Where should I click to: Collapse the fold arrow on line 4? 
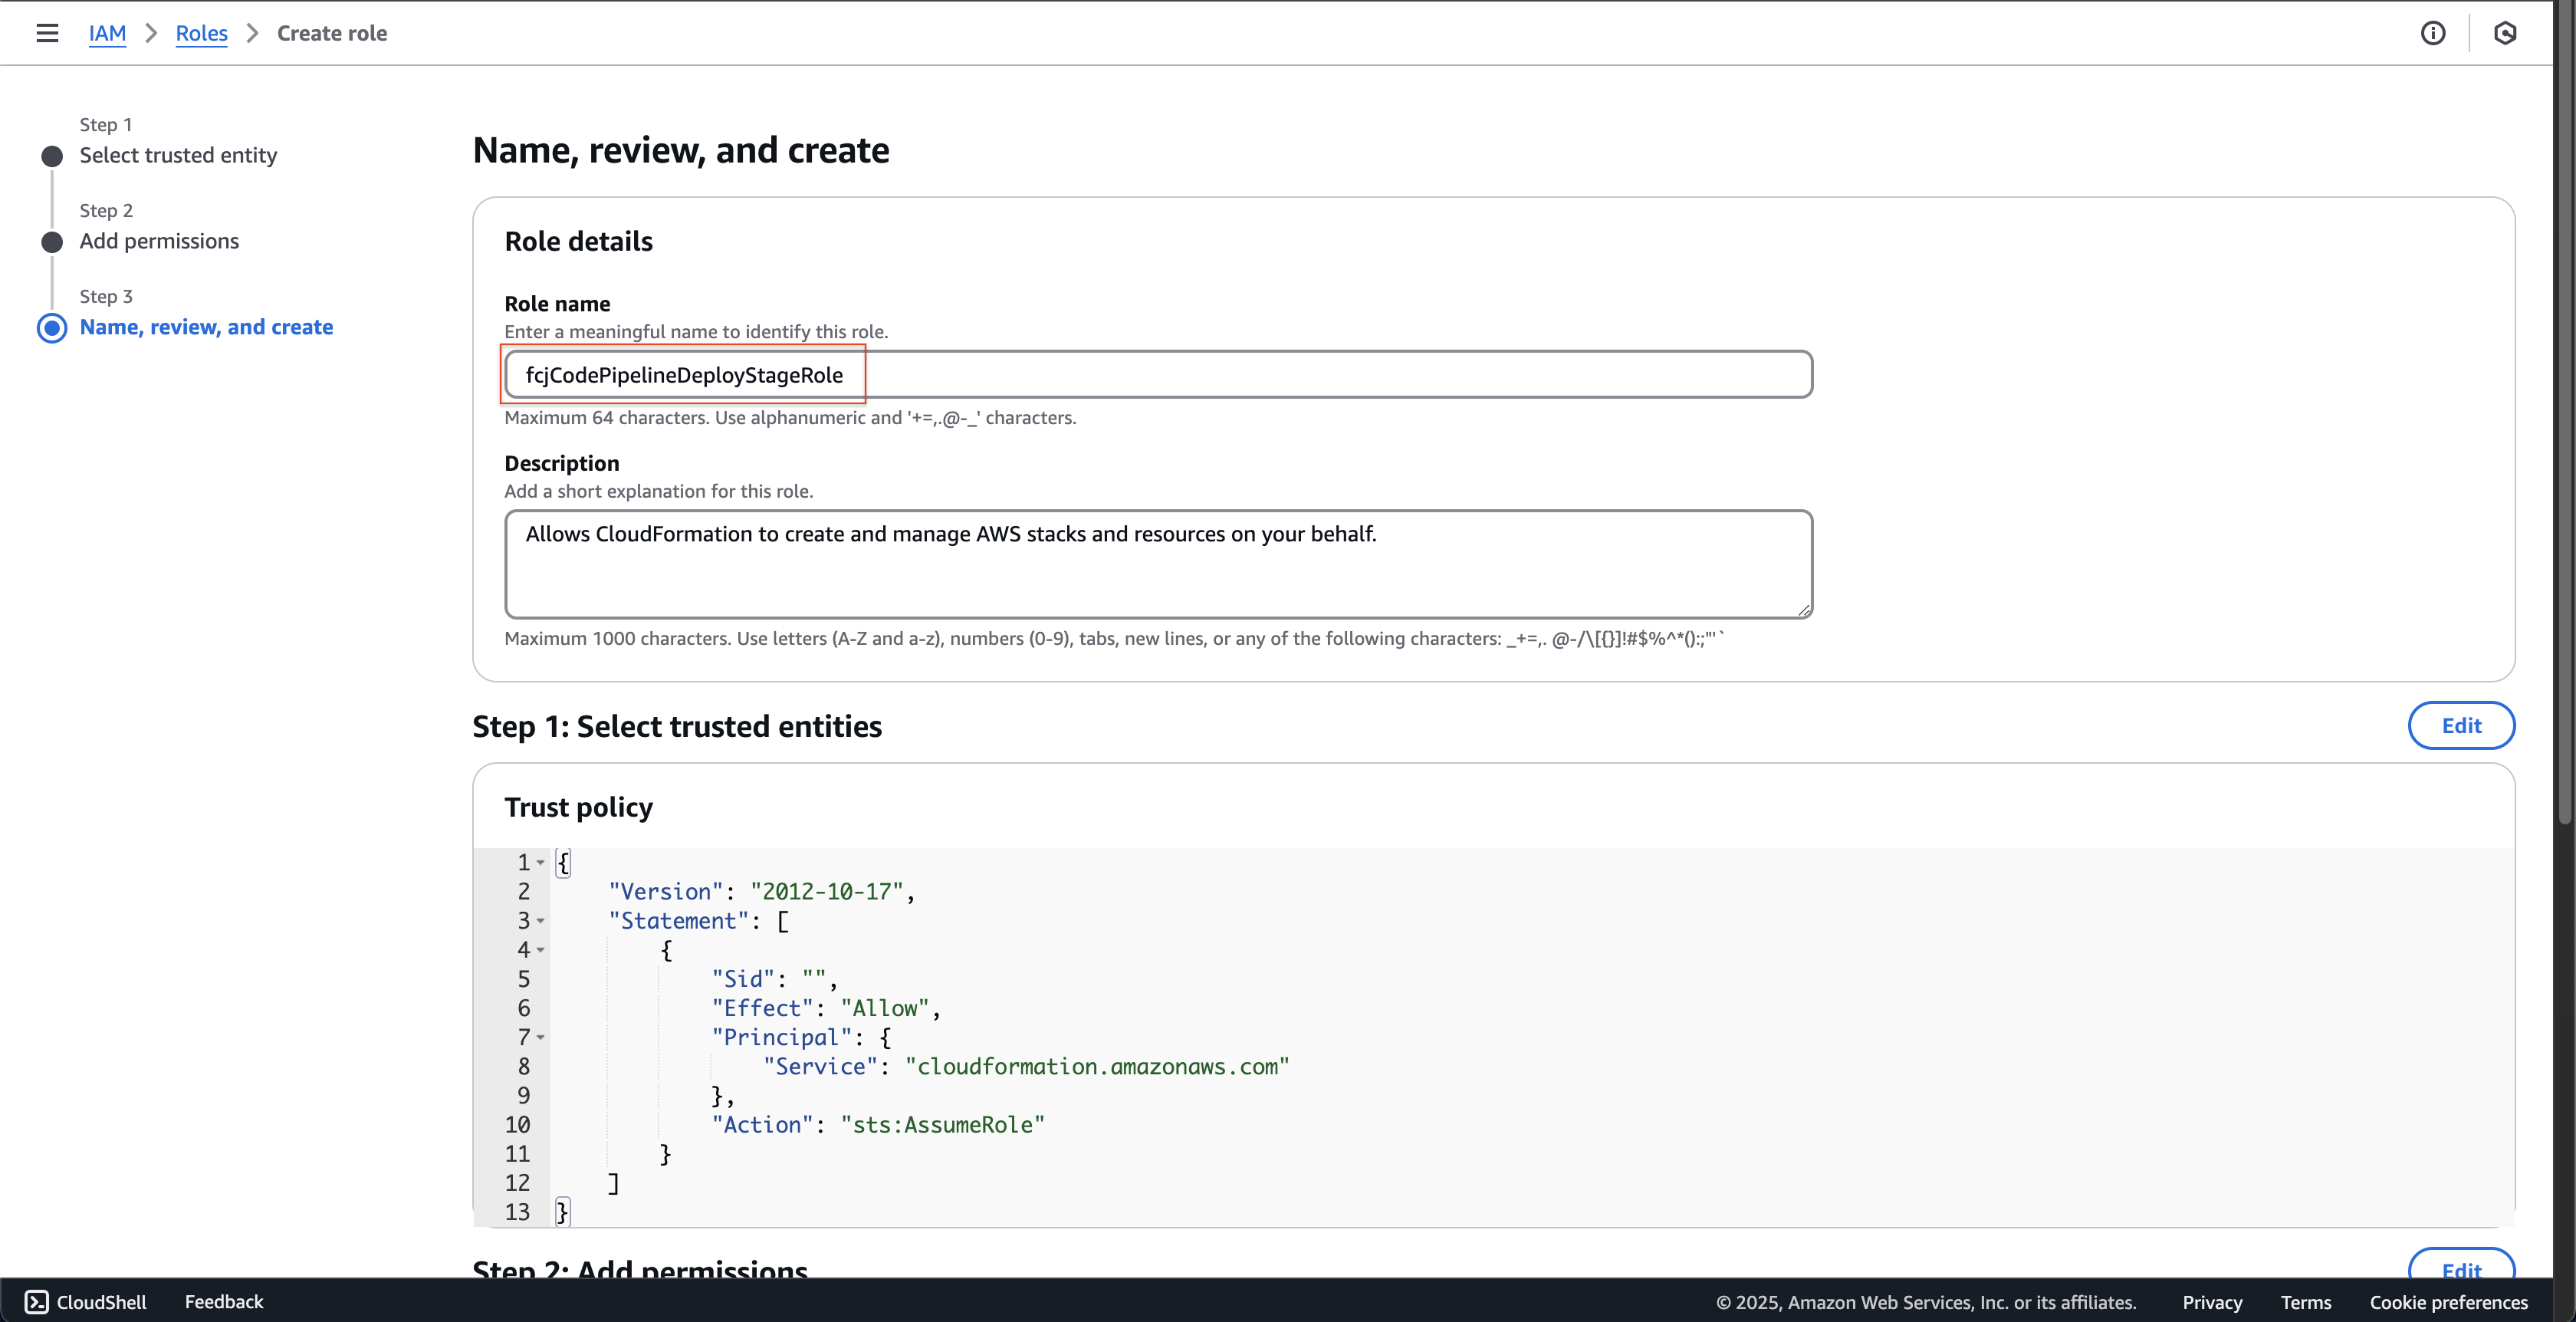(x=541, y=949)
